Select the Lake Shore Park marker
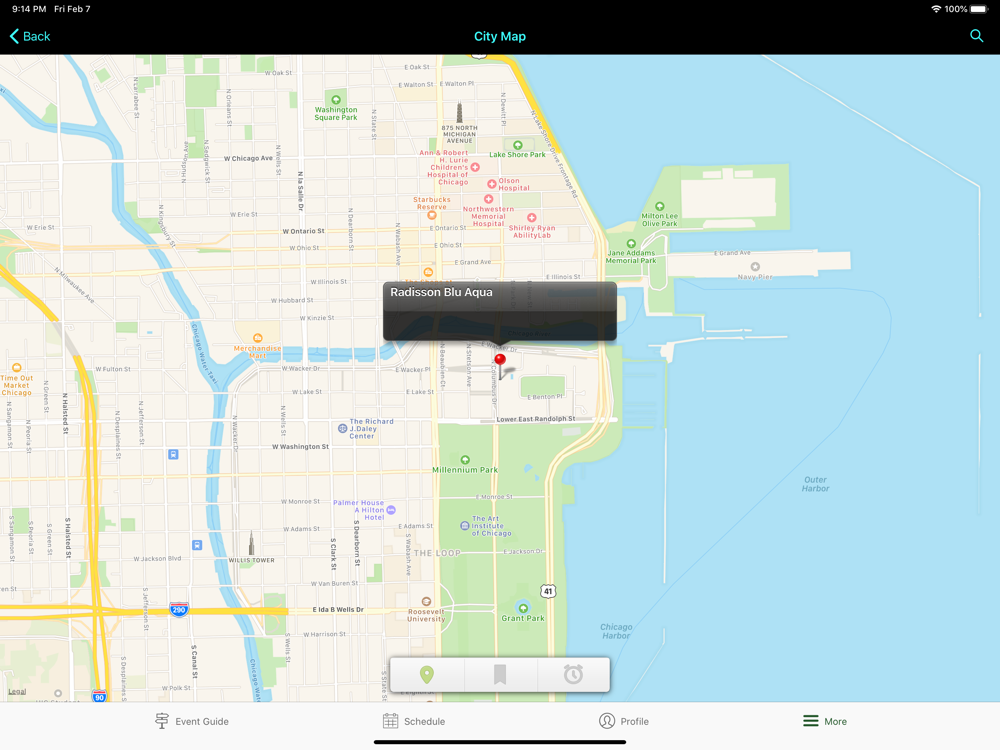Viewport: 1000px width, 750px height. click(x=518, y=145)
